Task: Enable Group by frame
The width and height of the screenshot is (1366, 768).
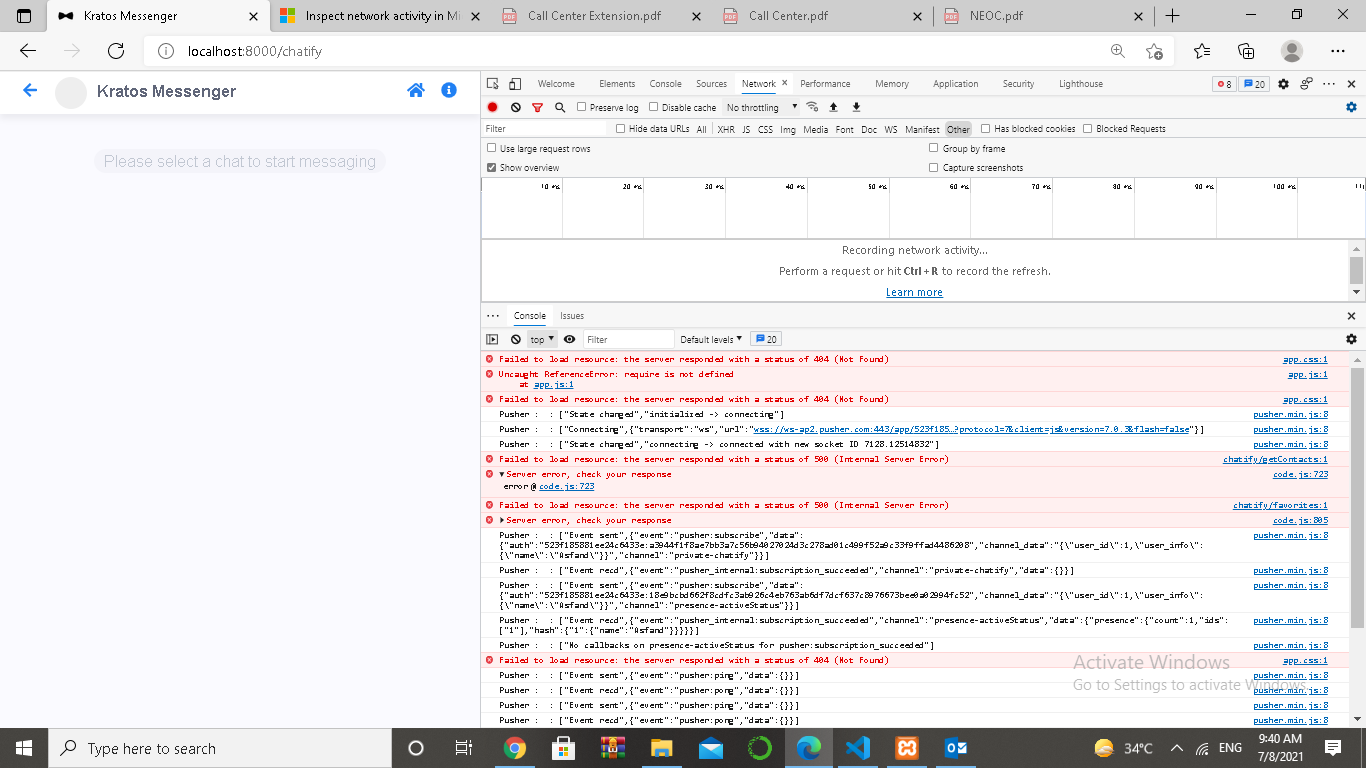Action: (x=934, y=148)
